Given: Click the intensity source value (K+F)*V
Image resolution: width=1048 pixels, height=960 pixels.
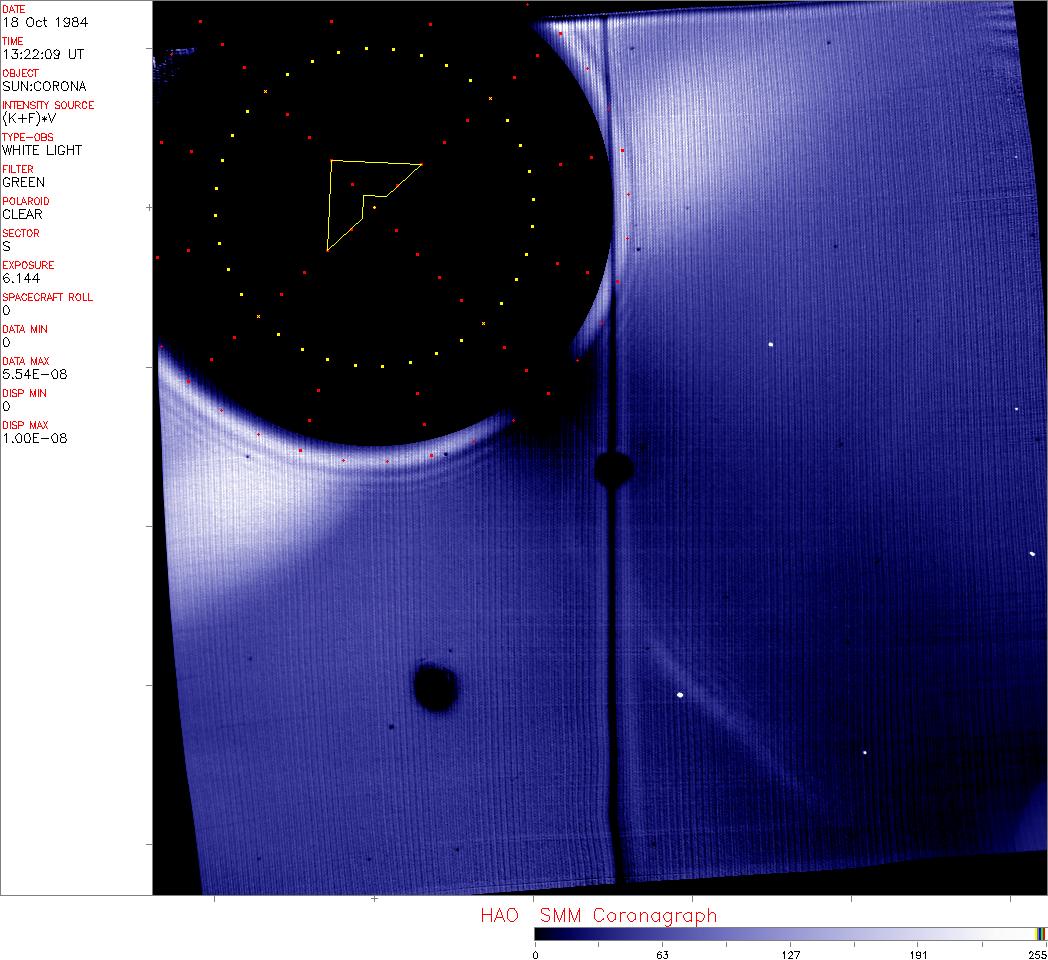Looking at the screenshot, I should pyautogui.click(x=31, y=118).
